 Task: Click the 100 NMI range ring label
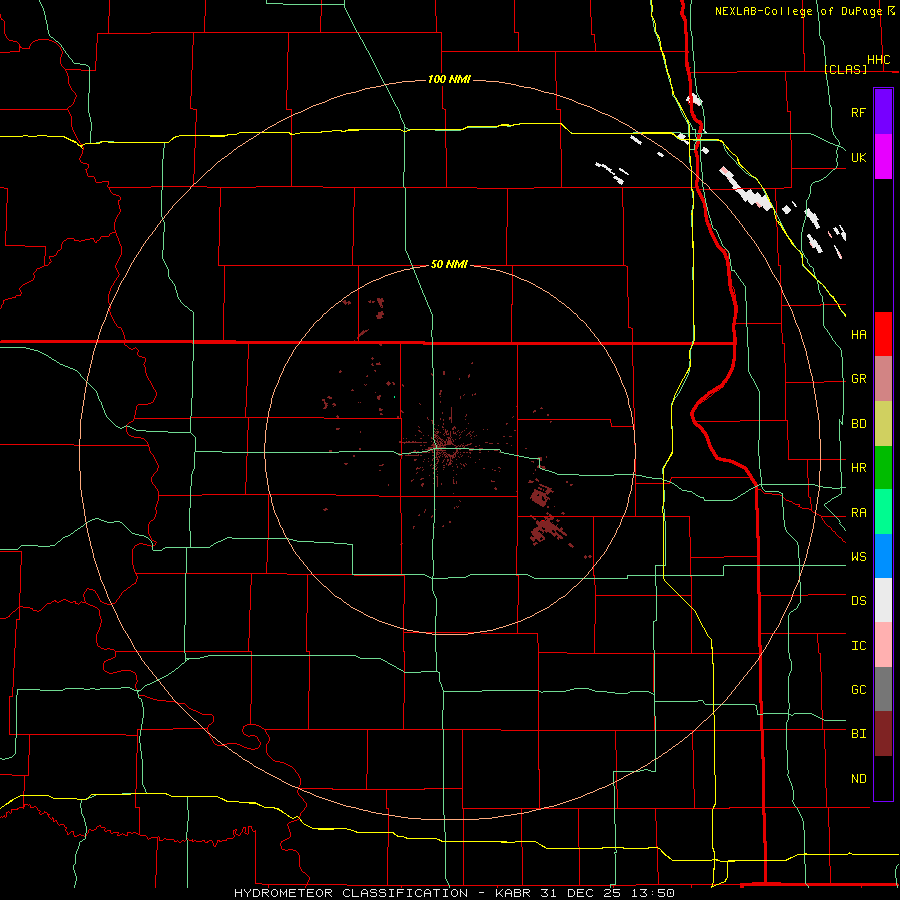pos(449,79)
